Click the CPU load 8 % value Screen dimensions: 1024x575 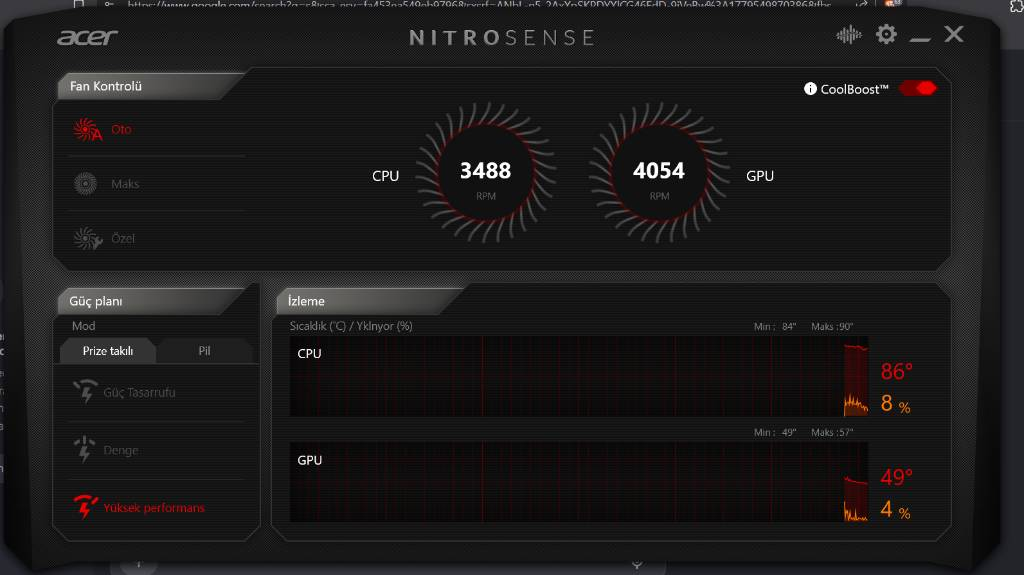895,404
